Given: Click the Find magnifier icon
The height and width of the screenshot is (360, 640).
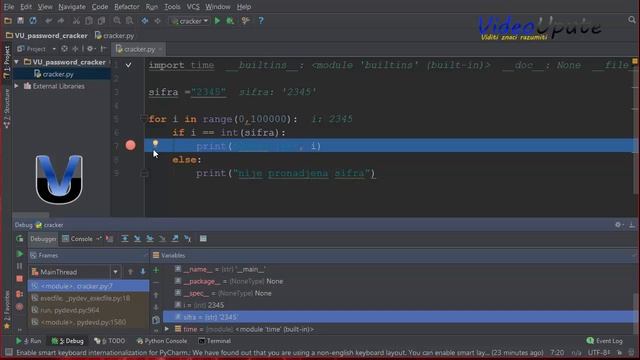Looking at the screenshot, I should [x=117, y=21].
